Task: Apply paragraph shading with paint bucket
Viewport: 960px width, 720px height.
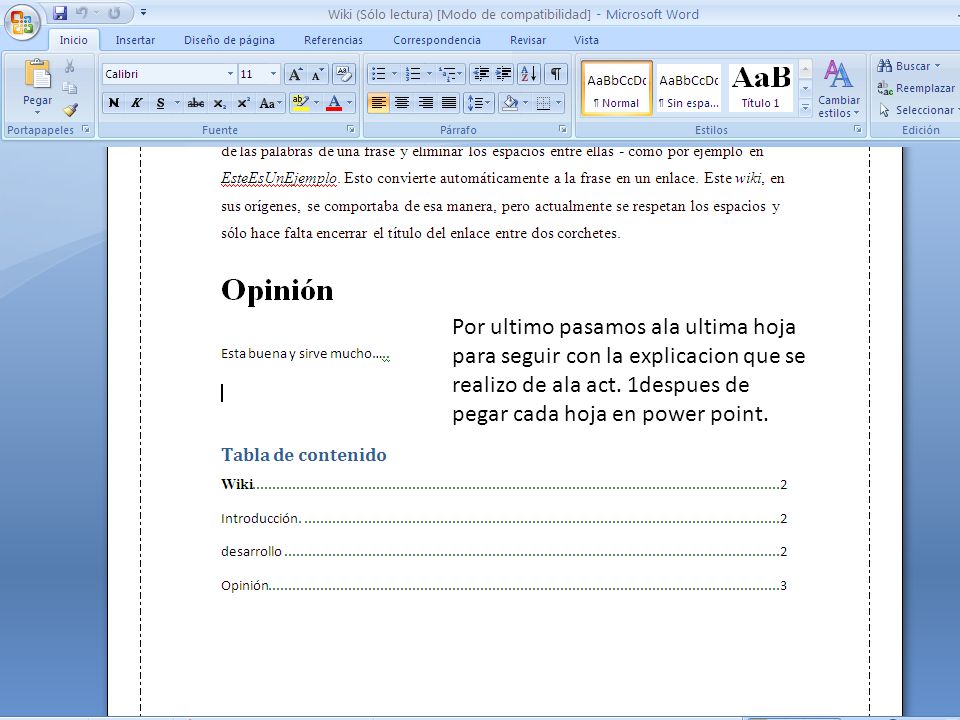Action: click(x=510, y=103)
